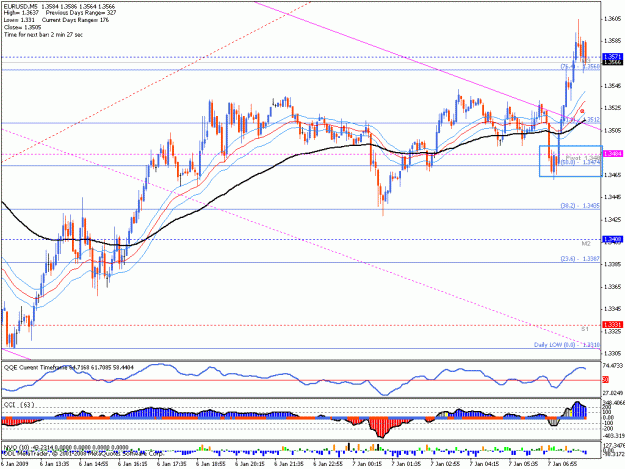This screenshot has width=625, height=469.
Task: Click the 1.3605 price axis label
Action: click(x=613, y=19)
